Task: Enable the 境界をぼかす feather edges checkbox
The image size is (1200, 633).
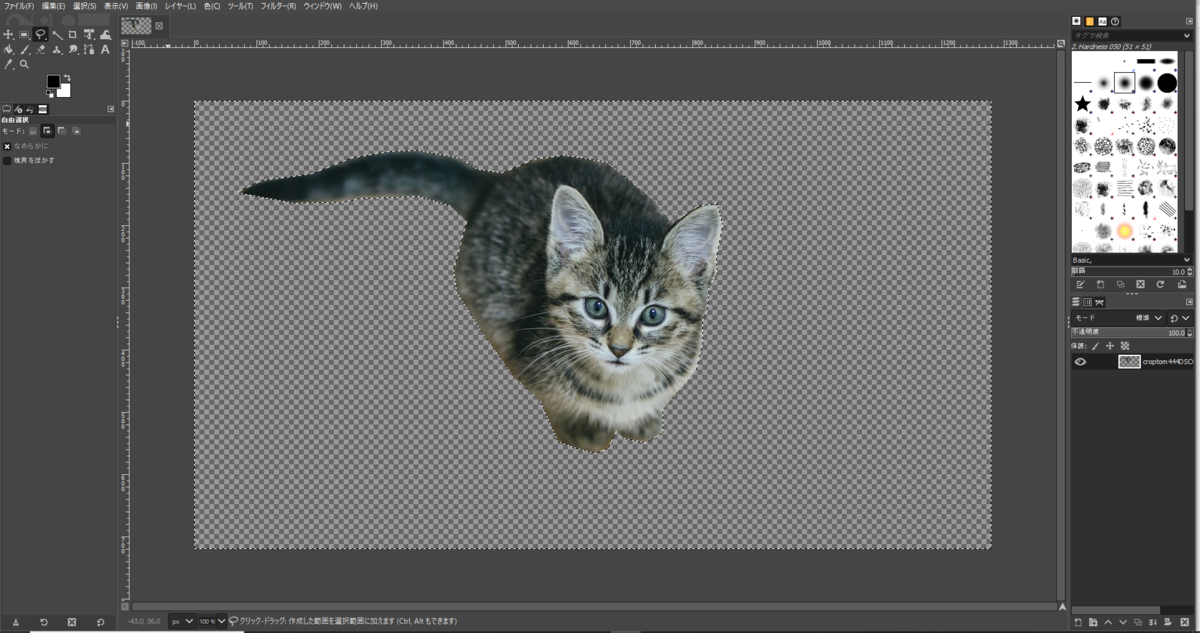Action: click(7, 160)
